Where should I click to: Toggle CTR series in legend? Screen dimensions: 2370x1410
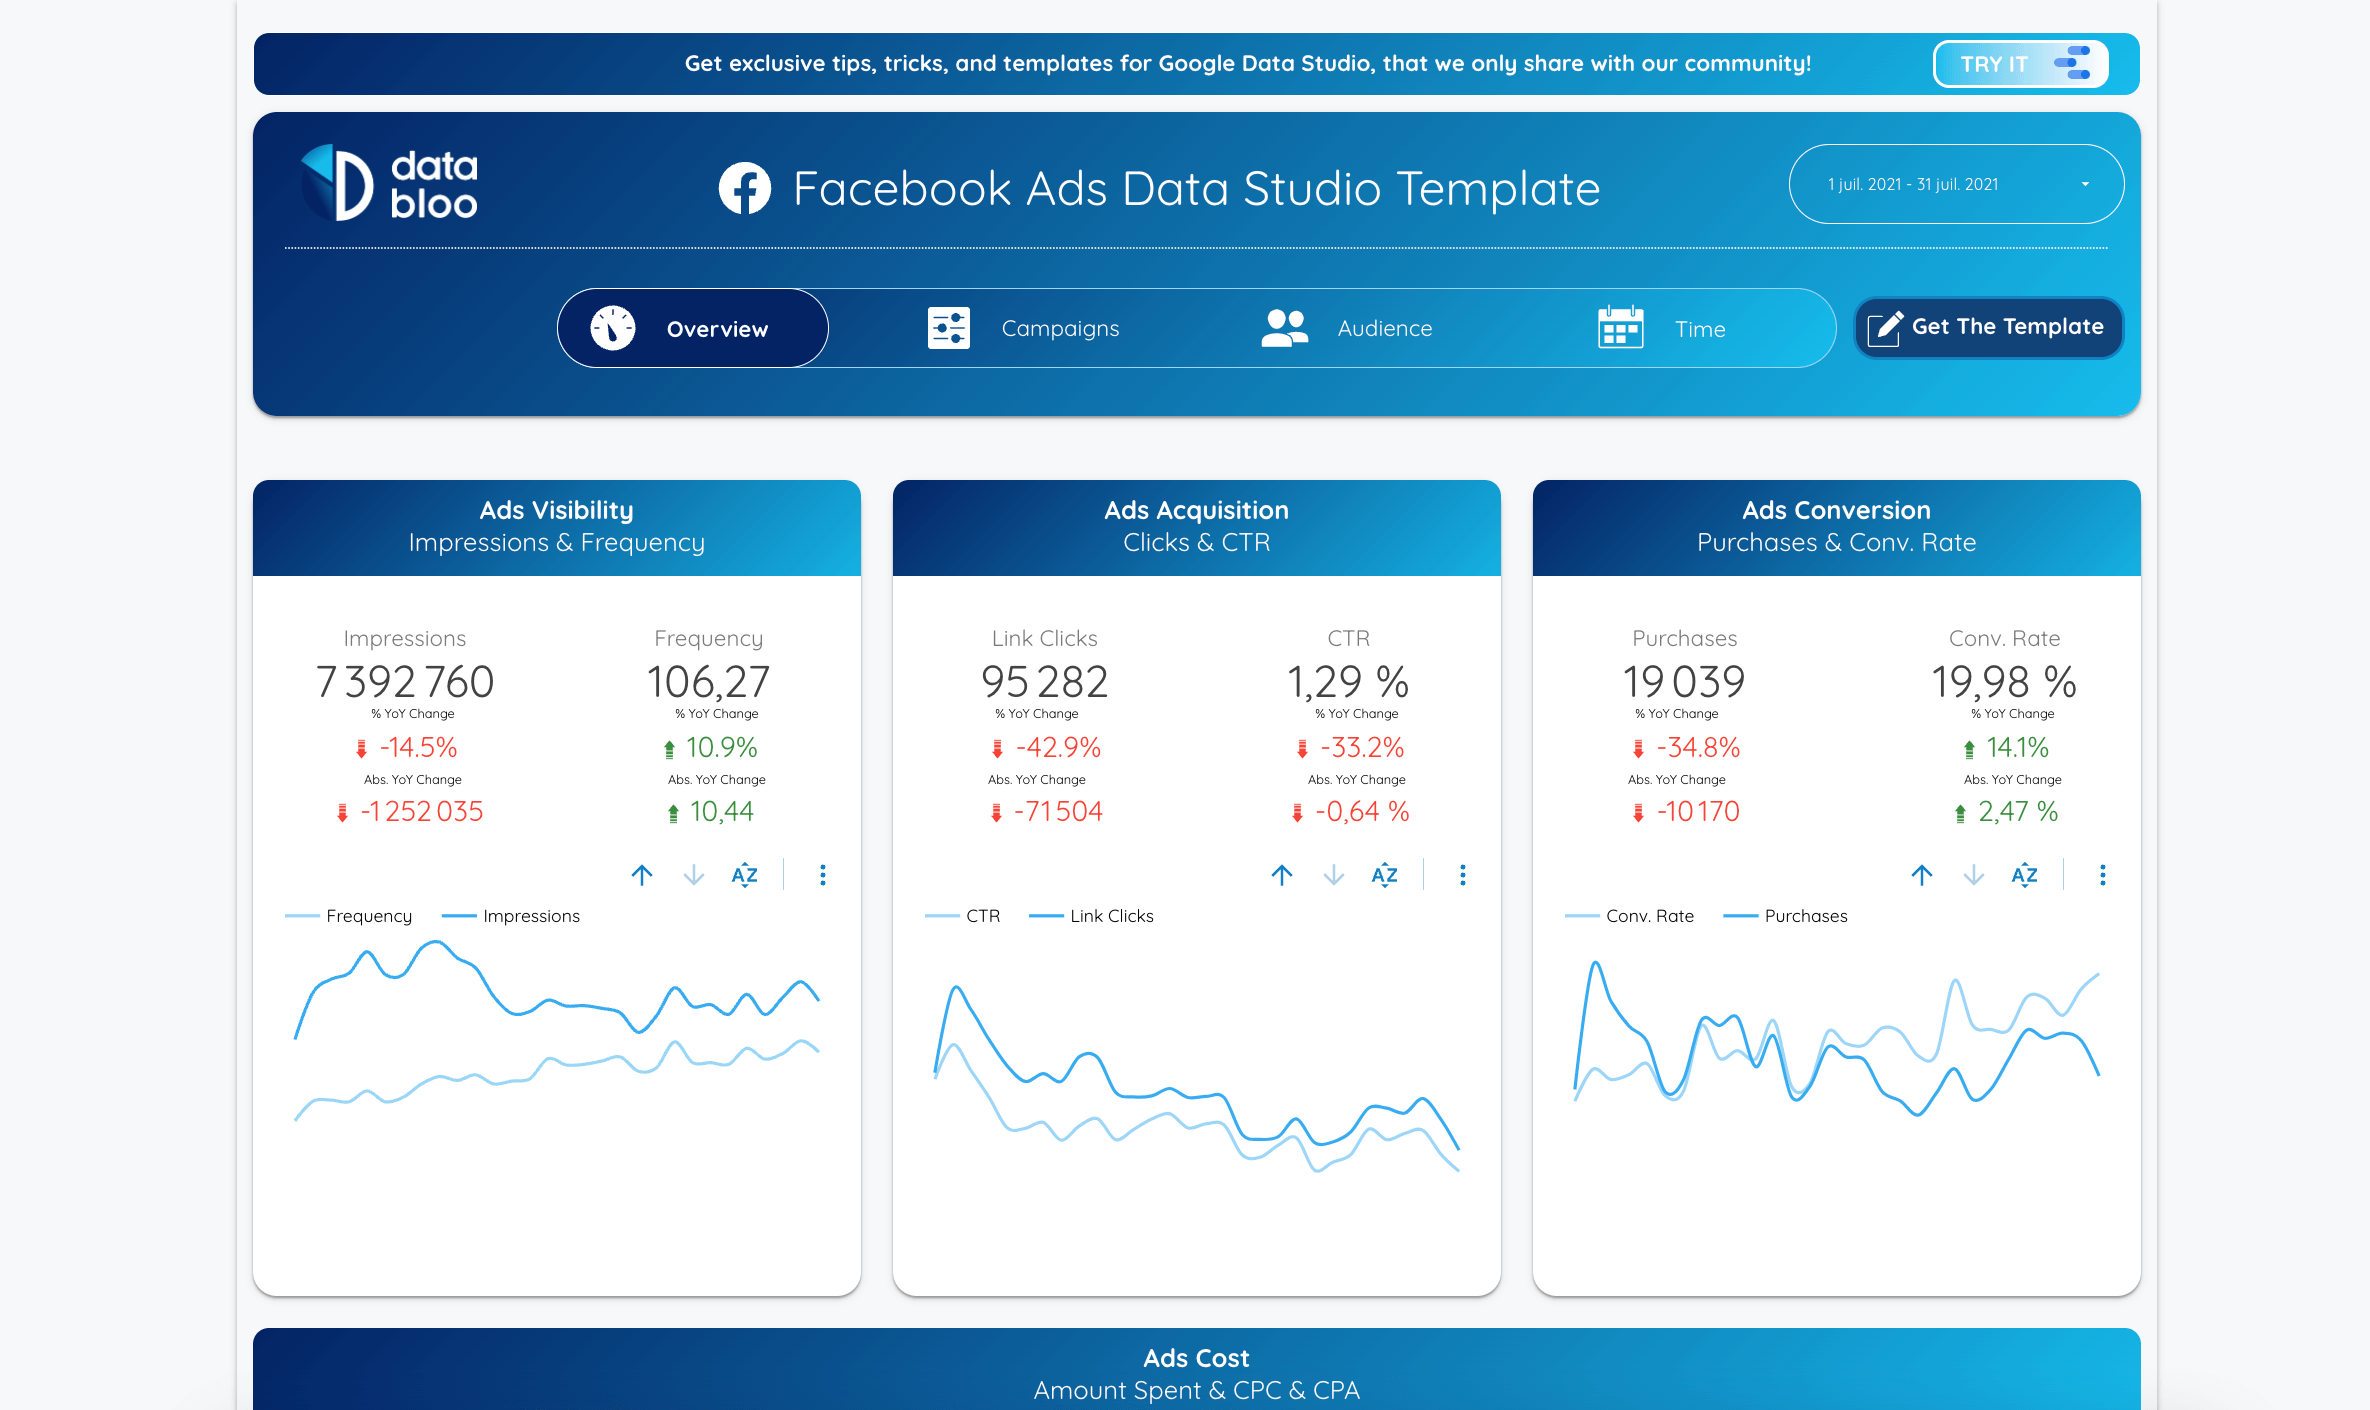[x=963, y=915]
